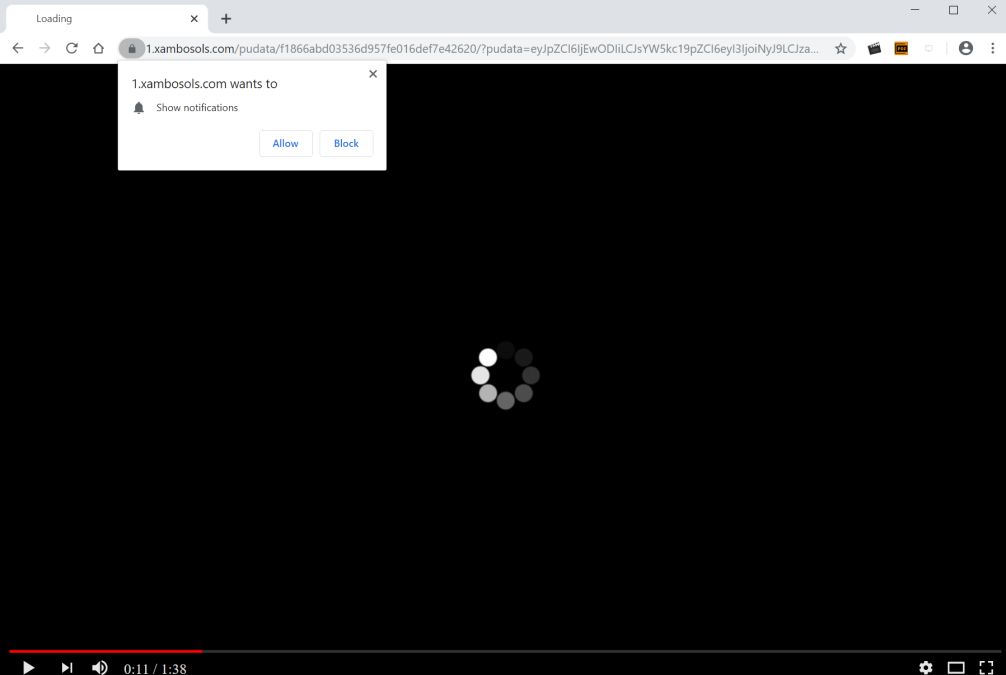Open the browser home page
The height and width of the screenshot is (675, 1006).
pos(98,48)
